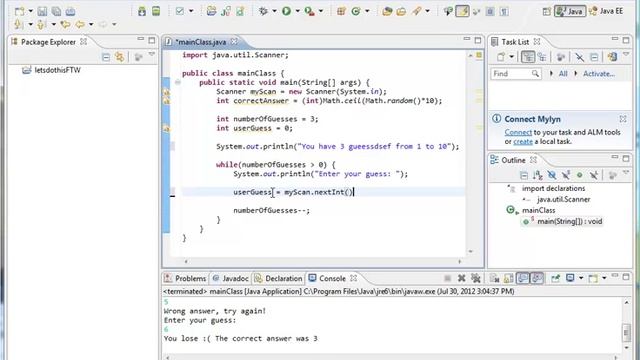This screenshot has width=640, height=360.
Task: Click the Activate... task link
Action: (599, 74)
